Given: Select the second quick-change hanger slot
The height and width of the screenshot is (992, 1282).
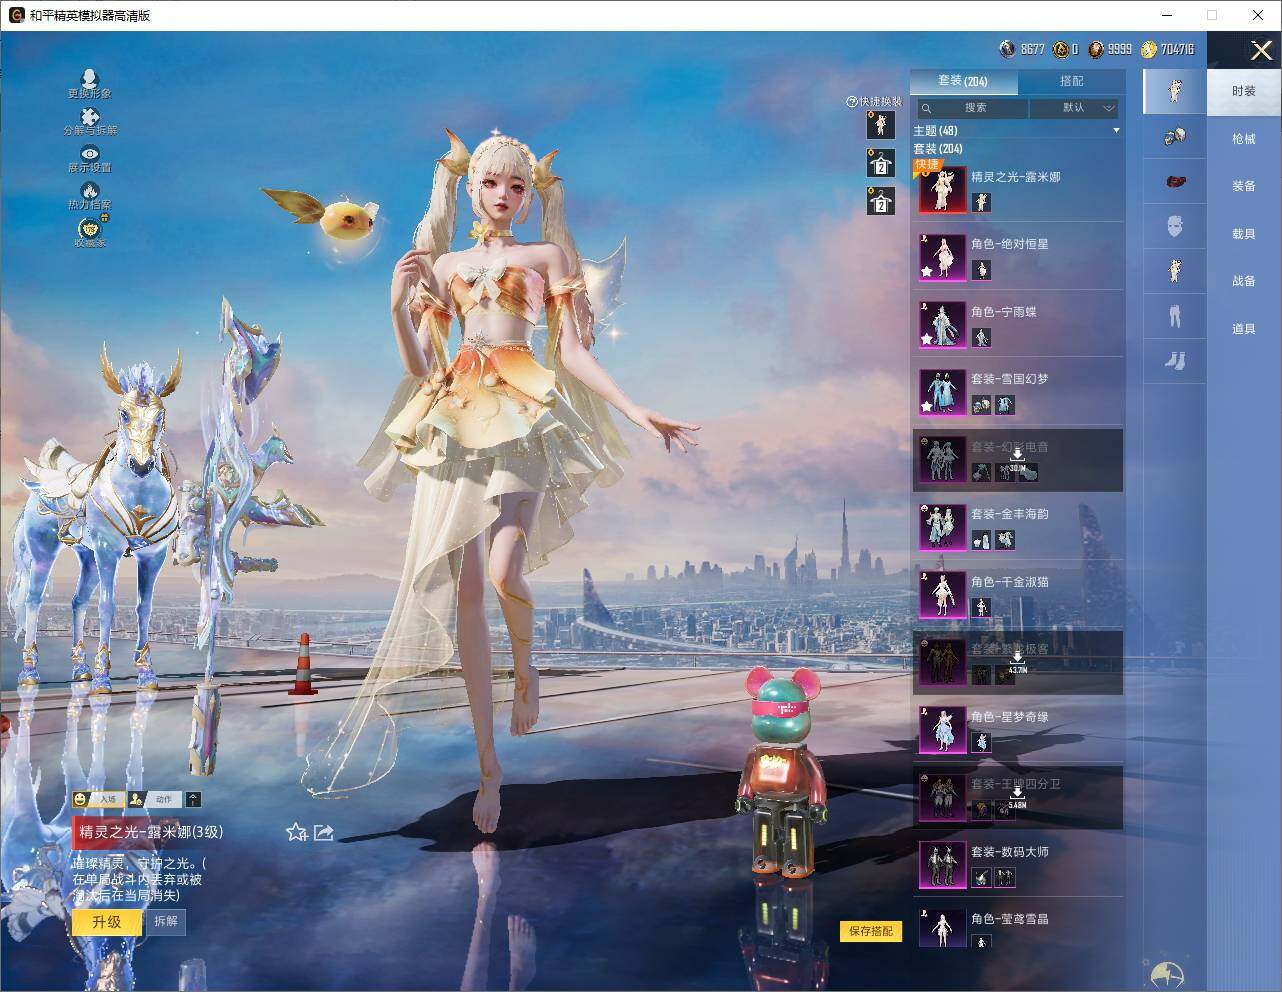Looking at the screenshot, I should pos(880,162).
